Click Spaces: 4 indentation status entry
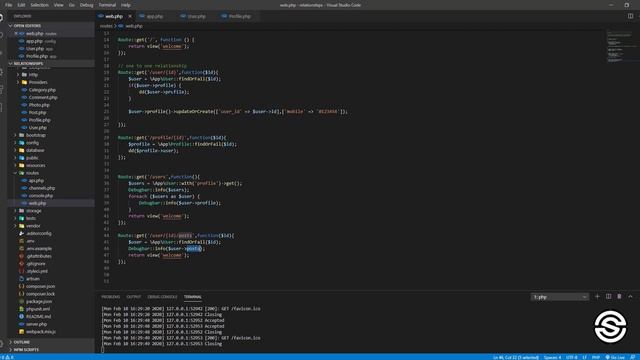The width and height of the screenshot is (640, 360). tap(552, 357)
